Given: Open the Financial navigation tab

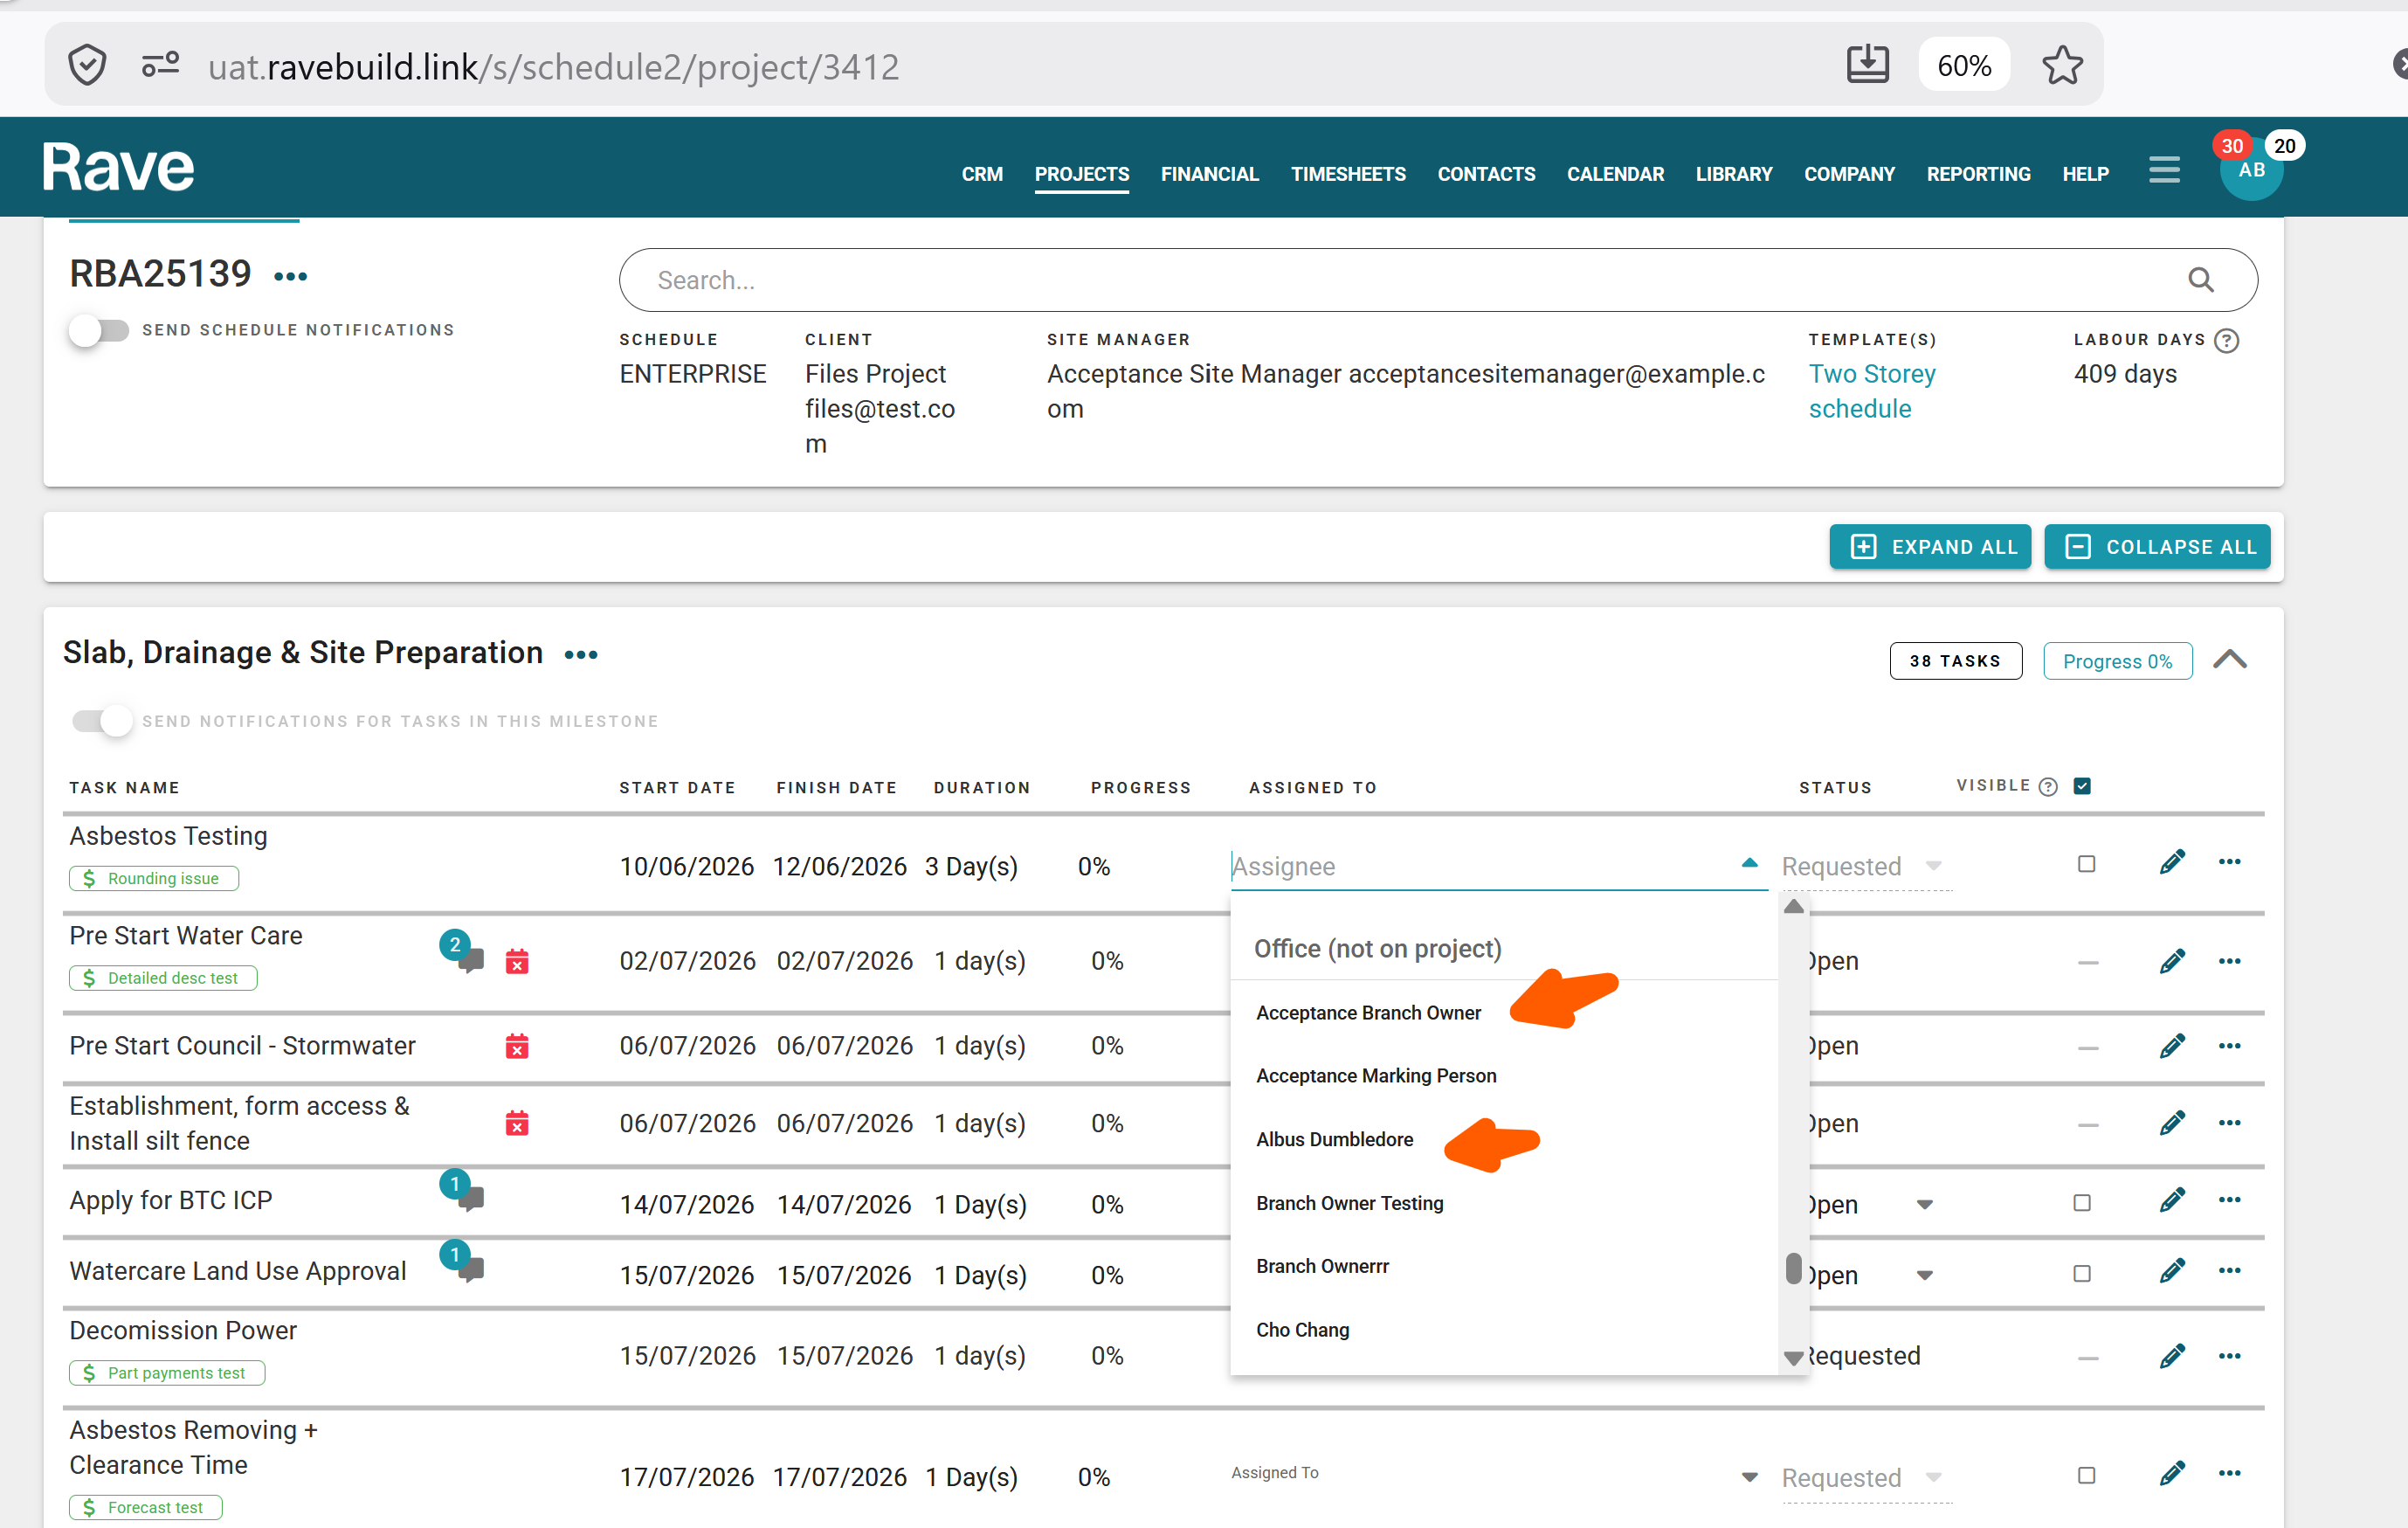Looking at the screenshot, I should point(1209,174).
